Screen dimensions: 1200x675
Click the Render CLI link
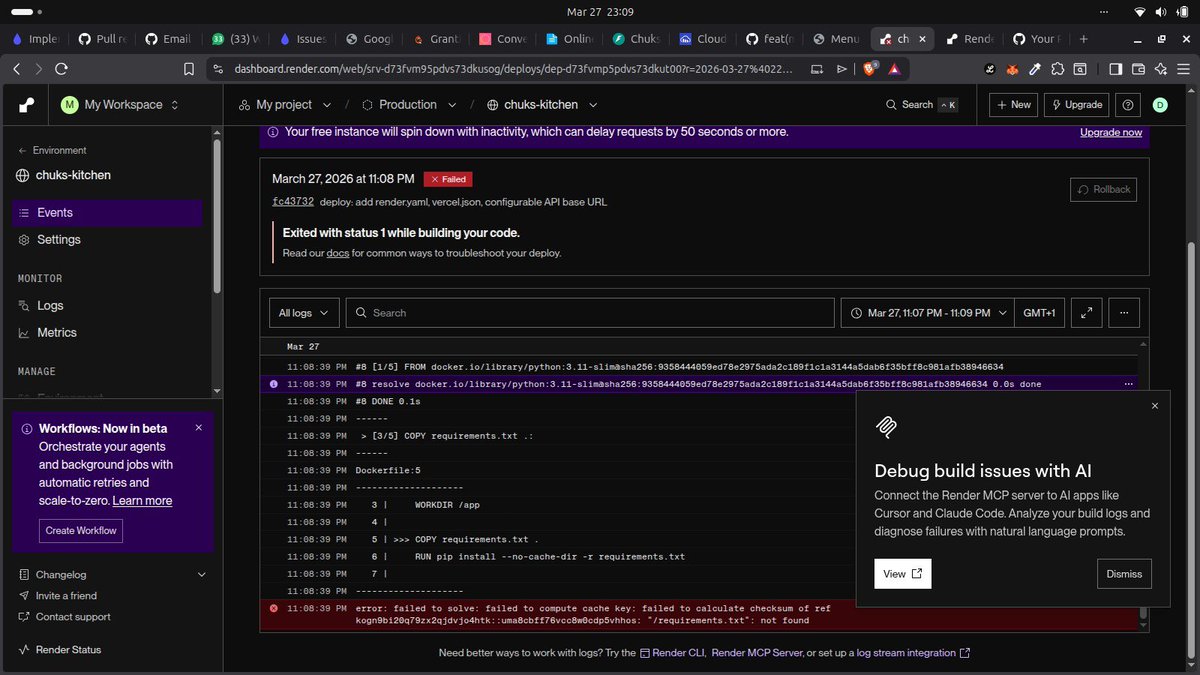672,653
